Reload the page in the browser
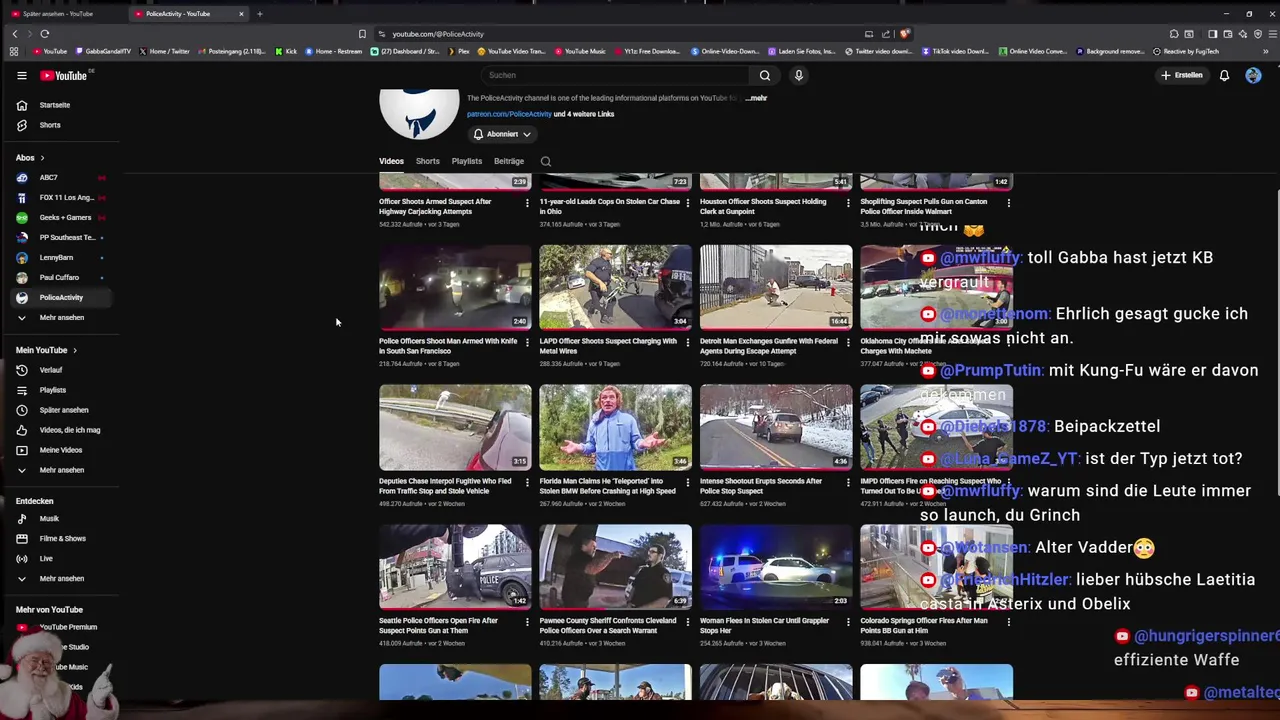Viewport: 1280px width, 720px height. click(x=44, y=34)
